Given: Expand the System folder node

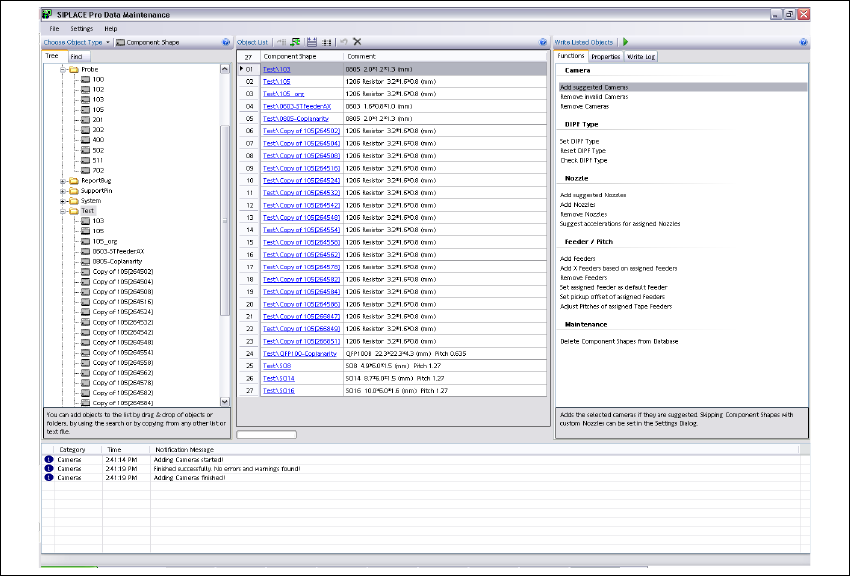Looking at the screenshot, I should [62, 201].
